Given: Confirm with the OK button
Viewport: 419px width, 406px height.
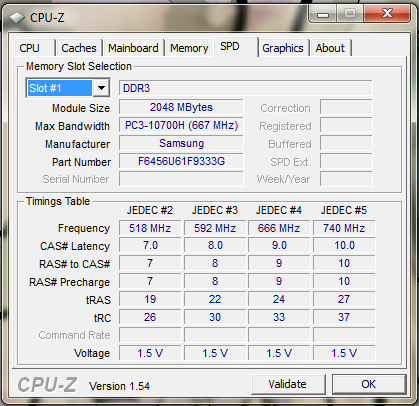Looking at the screenshot, I should tap(369, 384).
